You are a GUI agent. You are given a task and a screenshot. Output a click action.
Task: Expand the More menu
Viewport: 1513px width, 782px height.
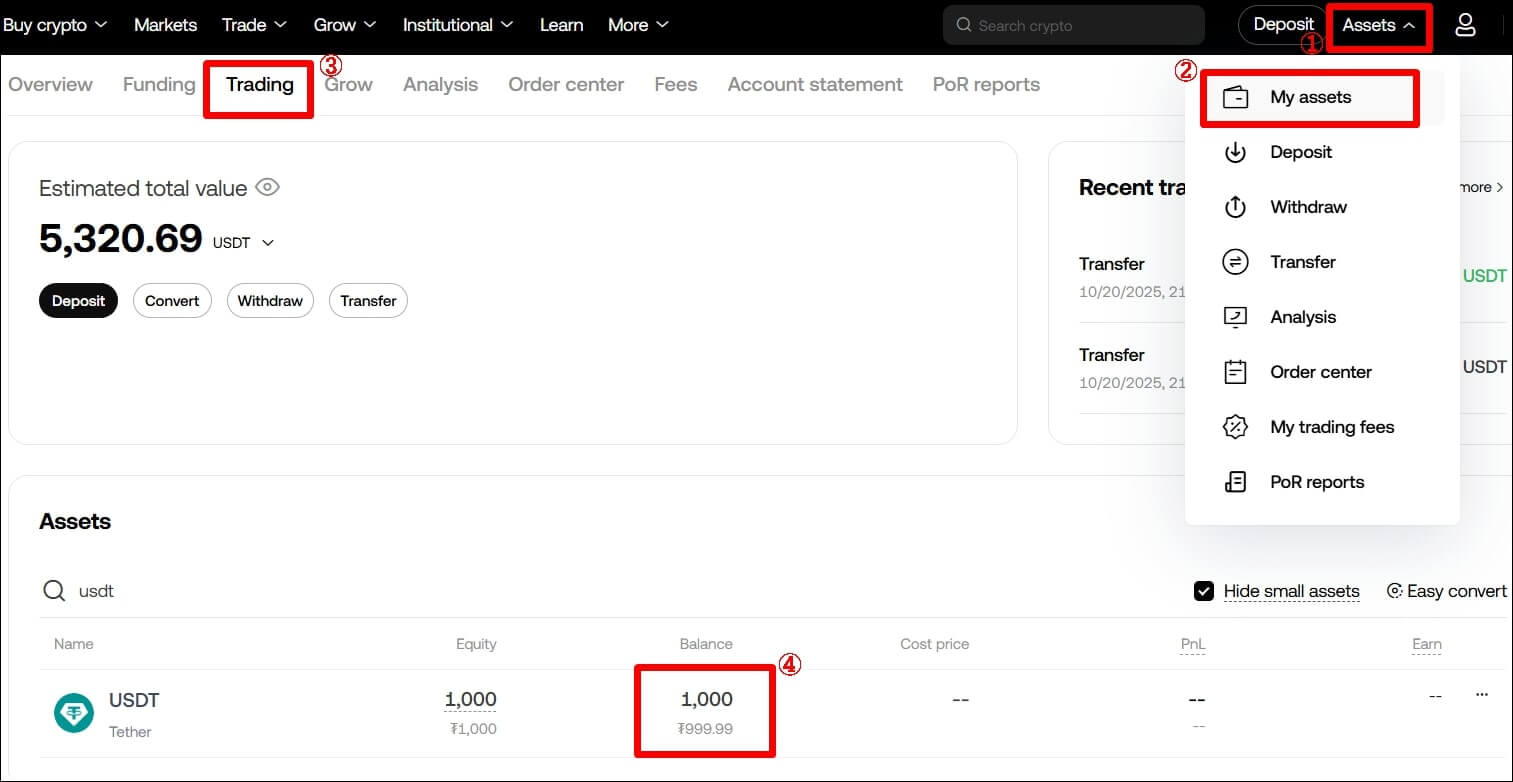[638, 25]
